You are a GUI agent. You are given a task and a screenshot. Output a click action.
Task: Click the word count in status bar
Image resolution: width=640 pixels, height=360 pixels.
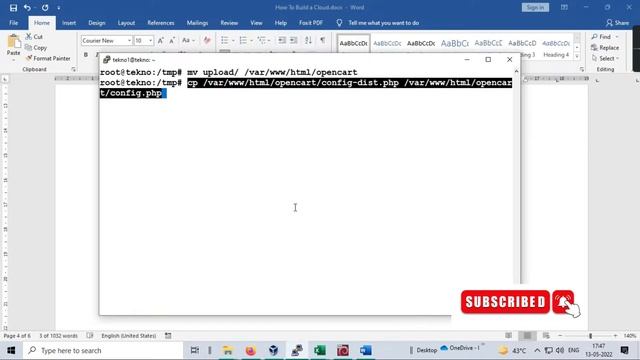pos(58,336)
